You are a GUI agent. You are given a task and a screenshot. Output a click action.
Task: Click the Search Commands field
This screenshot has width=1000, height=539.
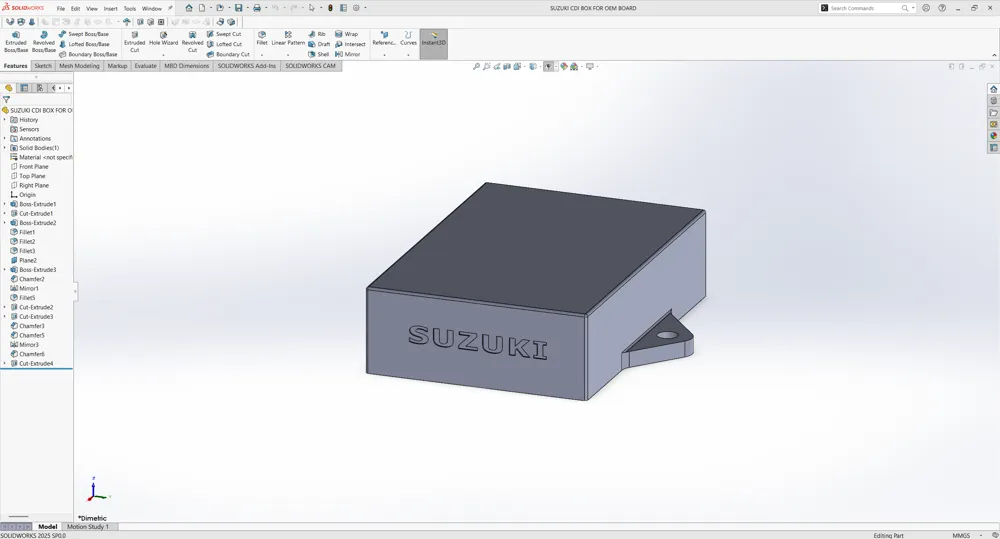tap(866, 8)
